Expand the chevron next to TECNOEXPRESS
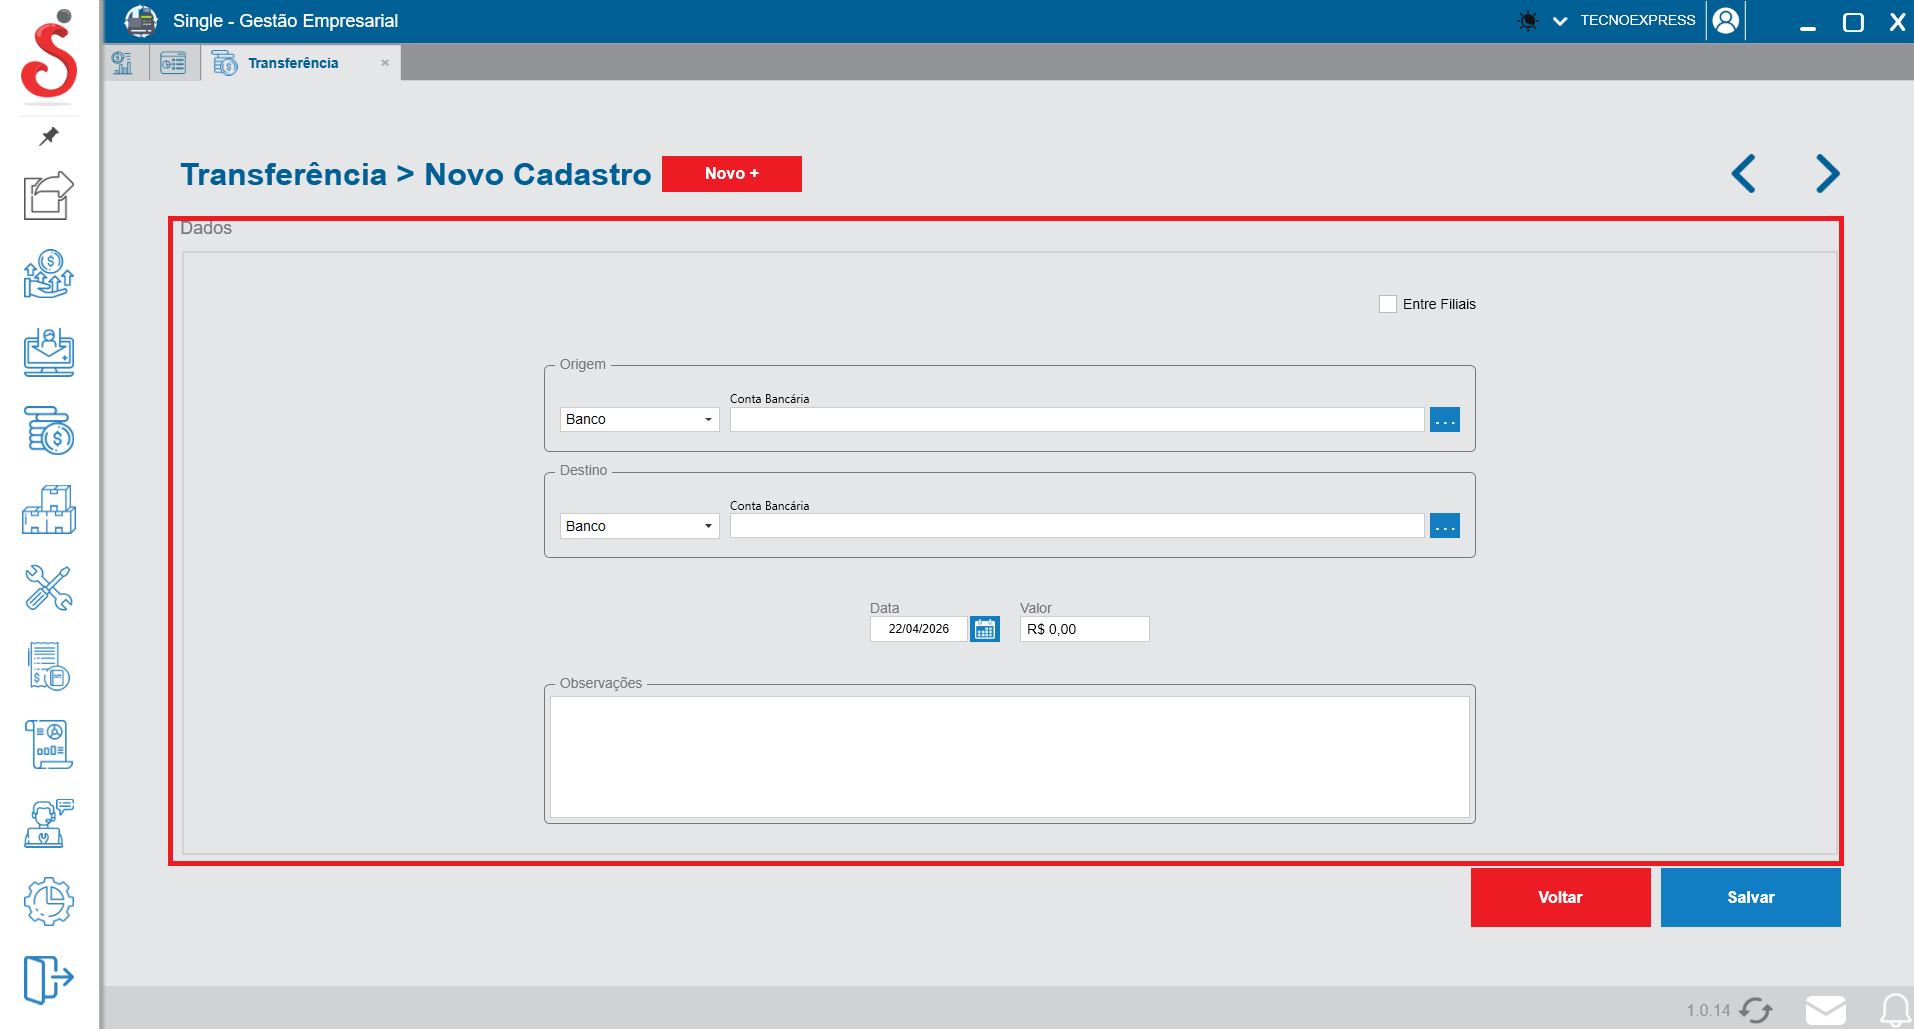The image size is (1914, 1029). click(x=1559, y=21)
